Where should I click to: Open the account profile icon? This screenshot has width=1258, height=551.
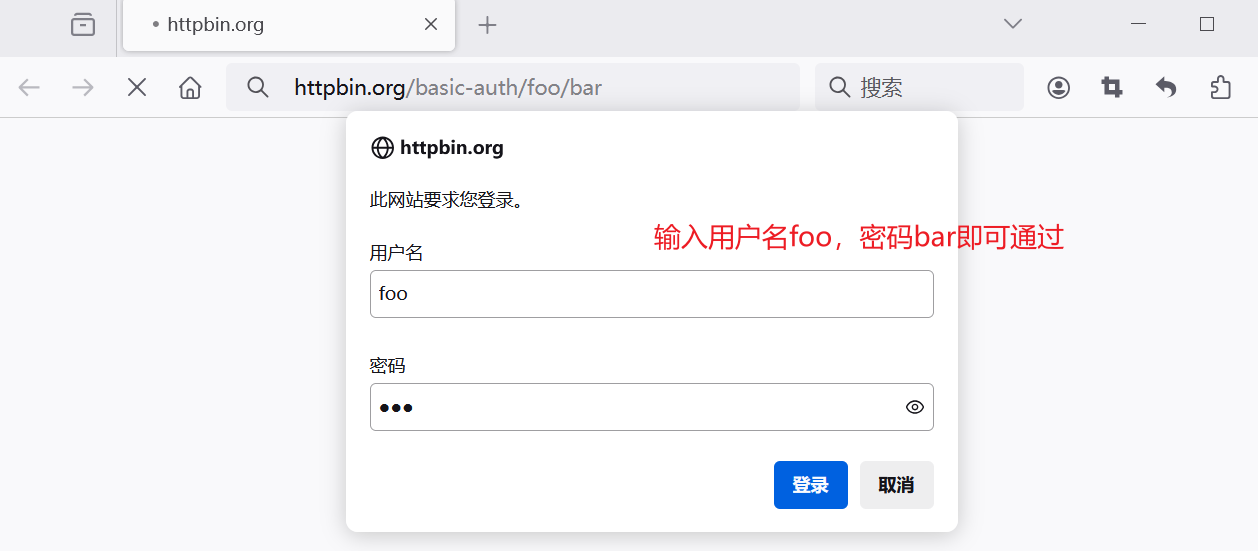tap(1059, 88)
